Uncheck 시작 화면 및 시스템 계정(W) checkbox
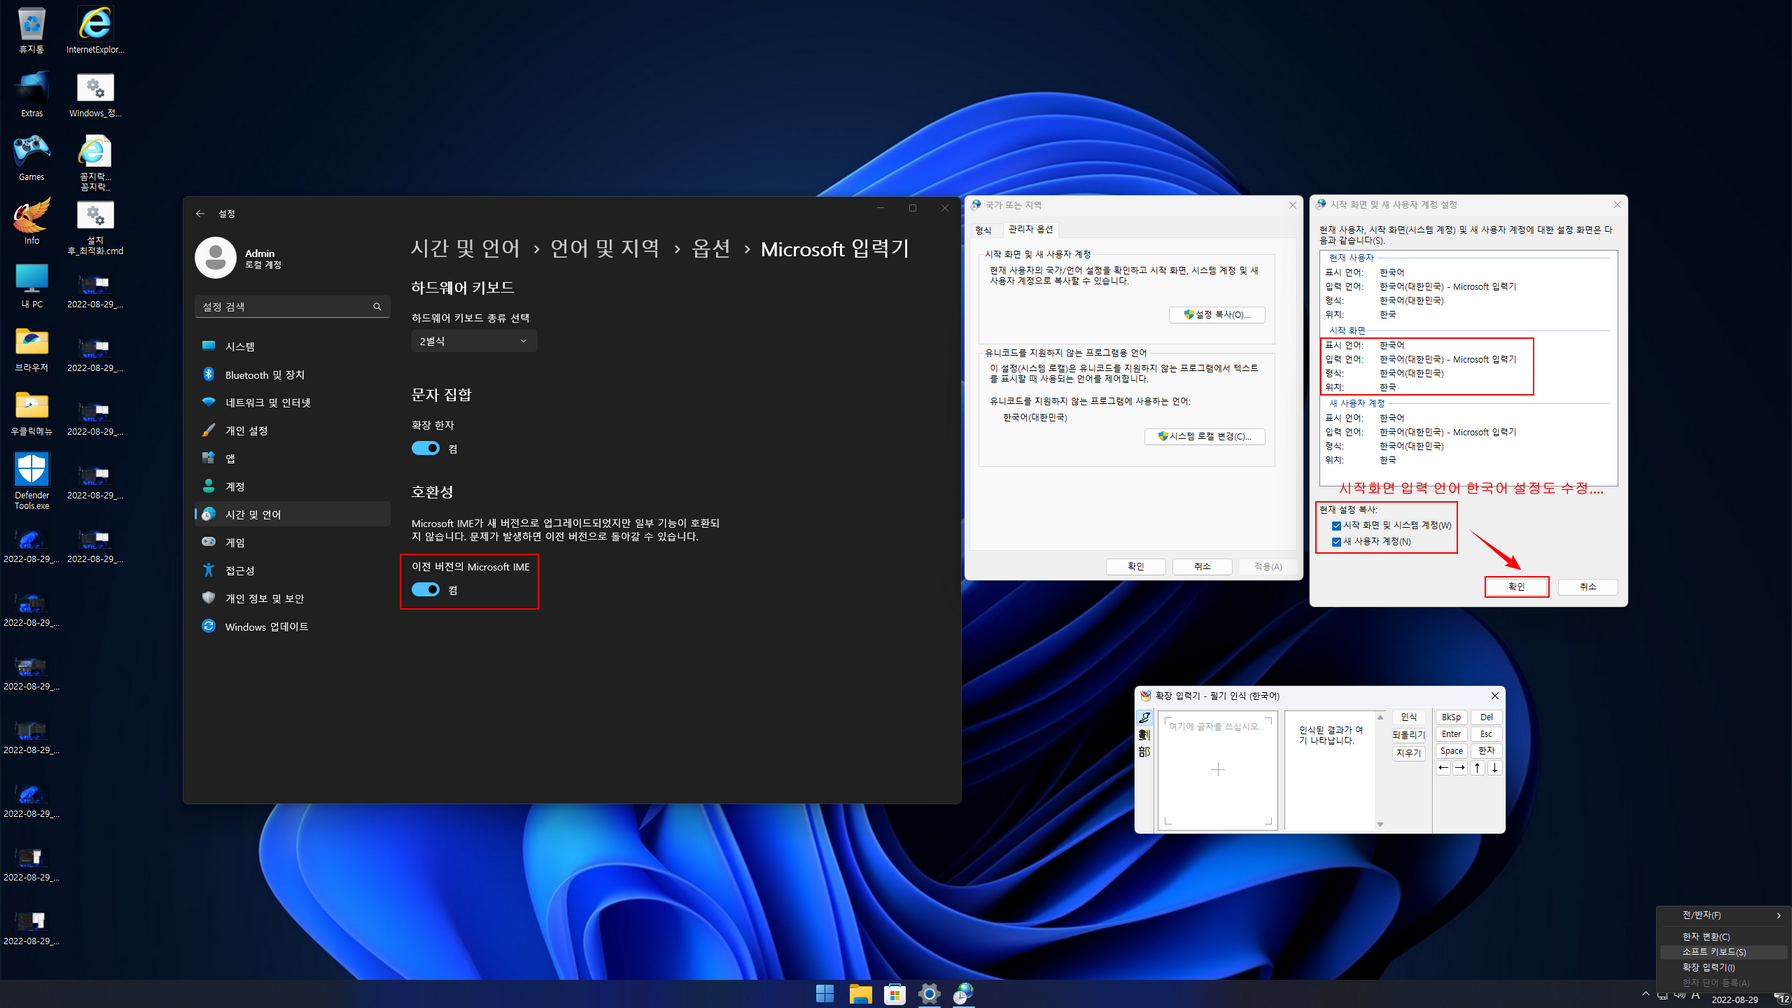The image size is (1792, 1008). pos(1336,525)
